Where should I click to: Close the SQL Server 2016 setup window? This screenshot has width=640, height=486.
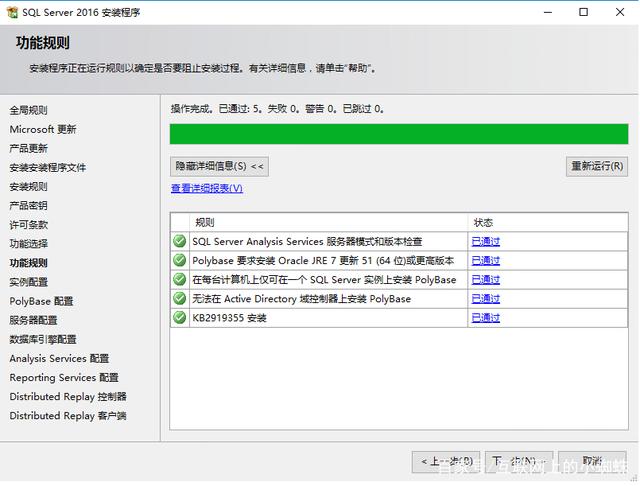coord(620,12)
